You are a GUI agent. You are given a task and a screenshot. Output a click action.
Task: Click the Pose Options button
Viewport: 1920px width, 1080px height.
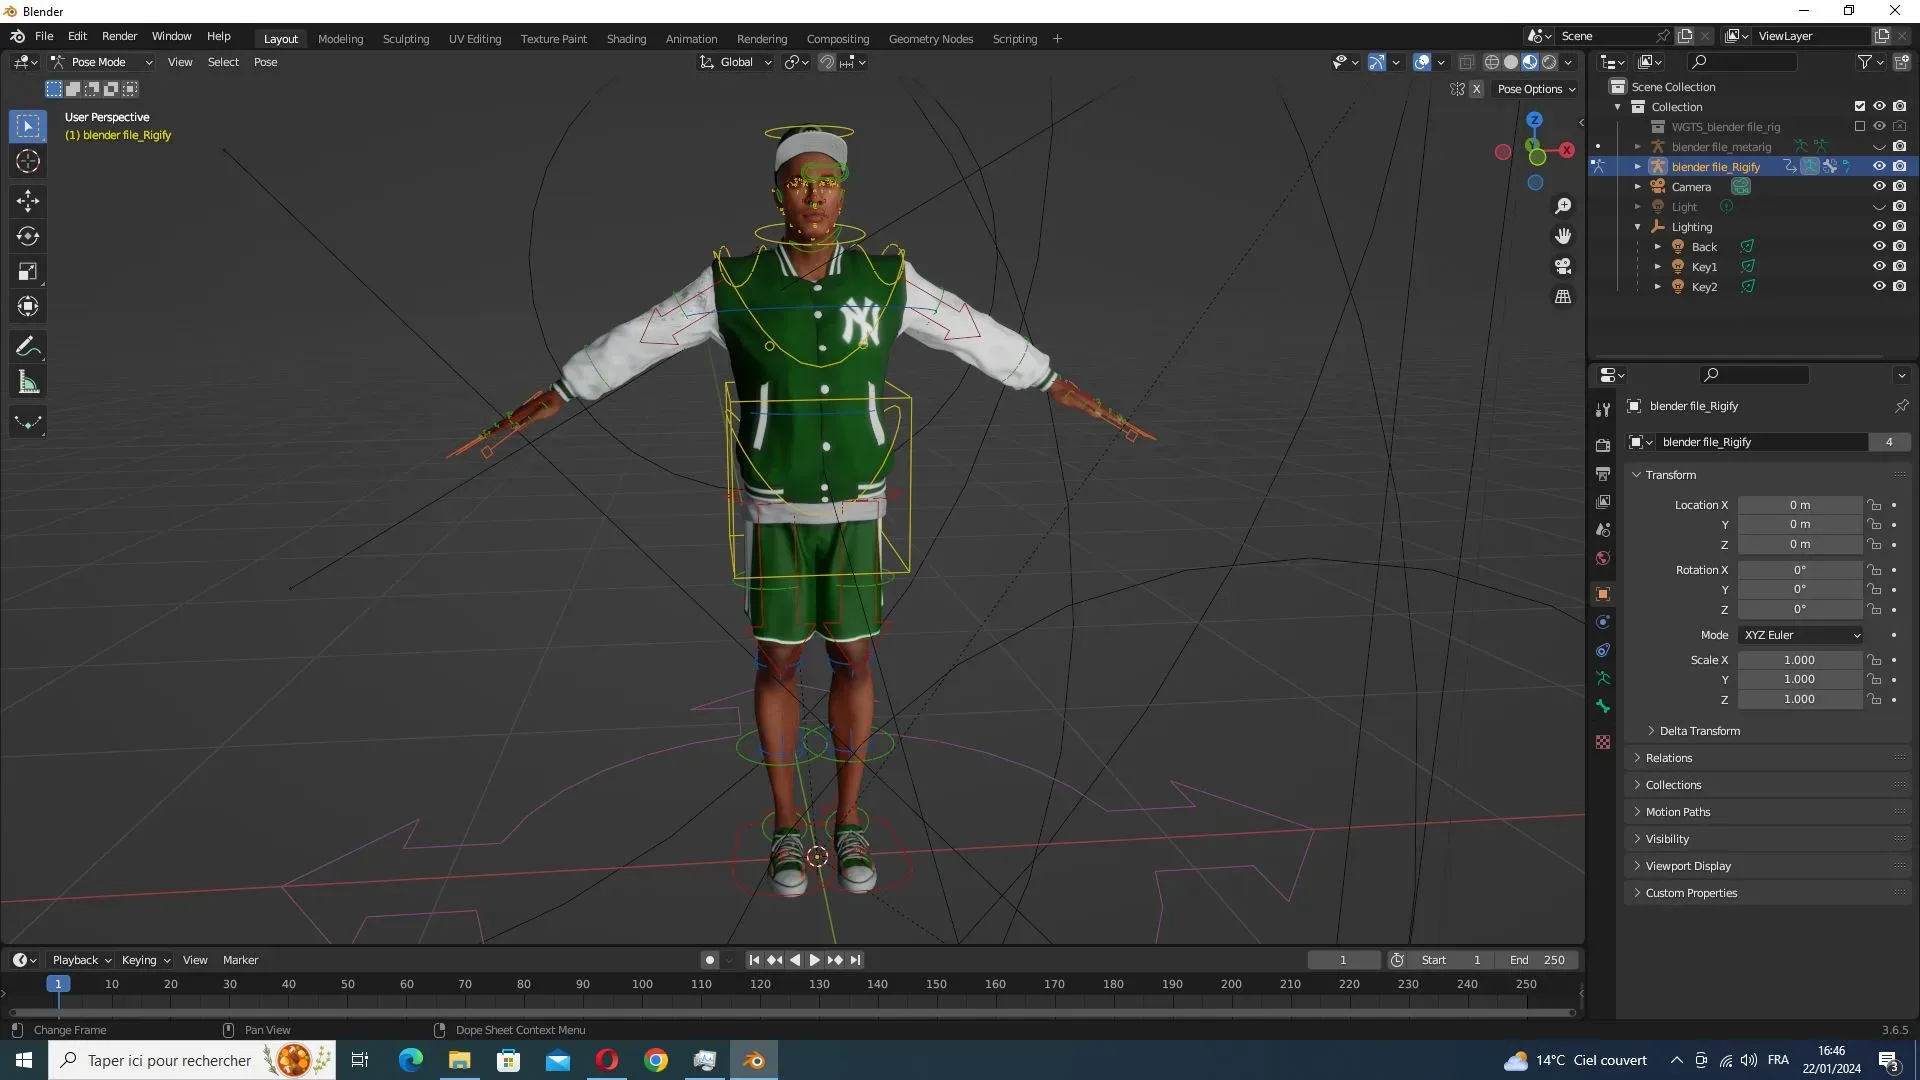point(1535,89)
